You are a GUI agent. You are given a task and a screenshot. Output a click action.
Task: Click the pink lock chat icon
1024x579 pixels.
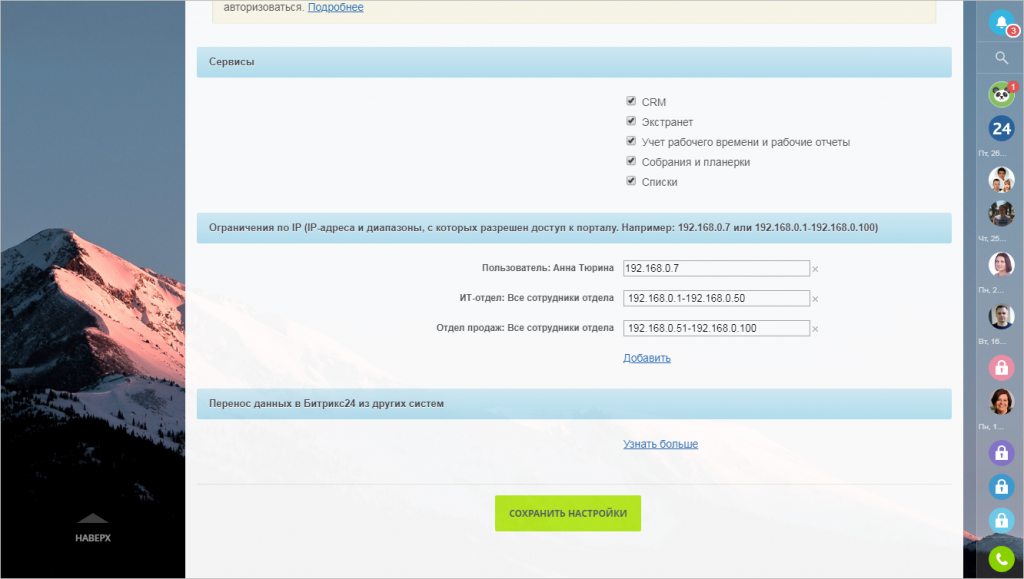click(x=1001, y=367)
